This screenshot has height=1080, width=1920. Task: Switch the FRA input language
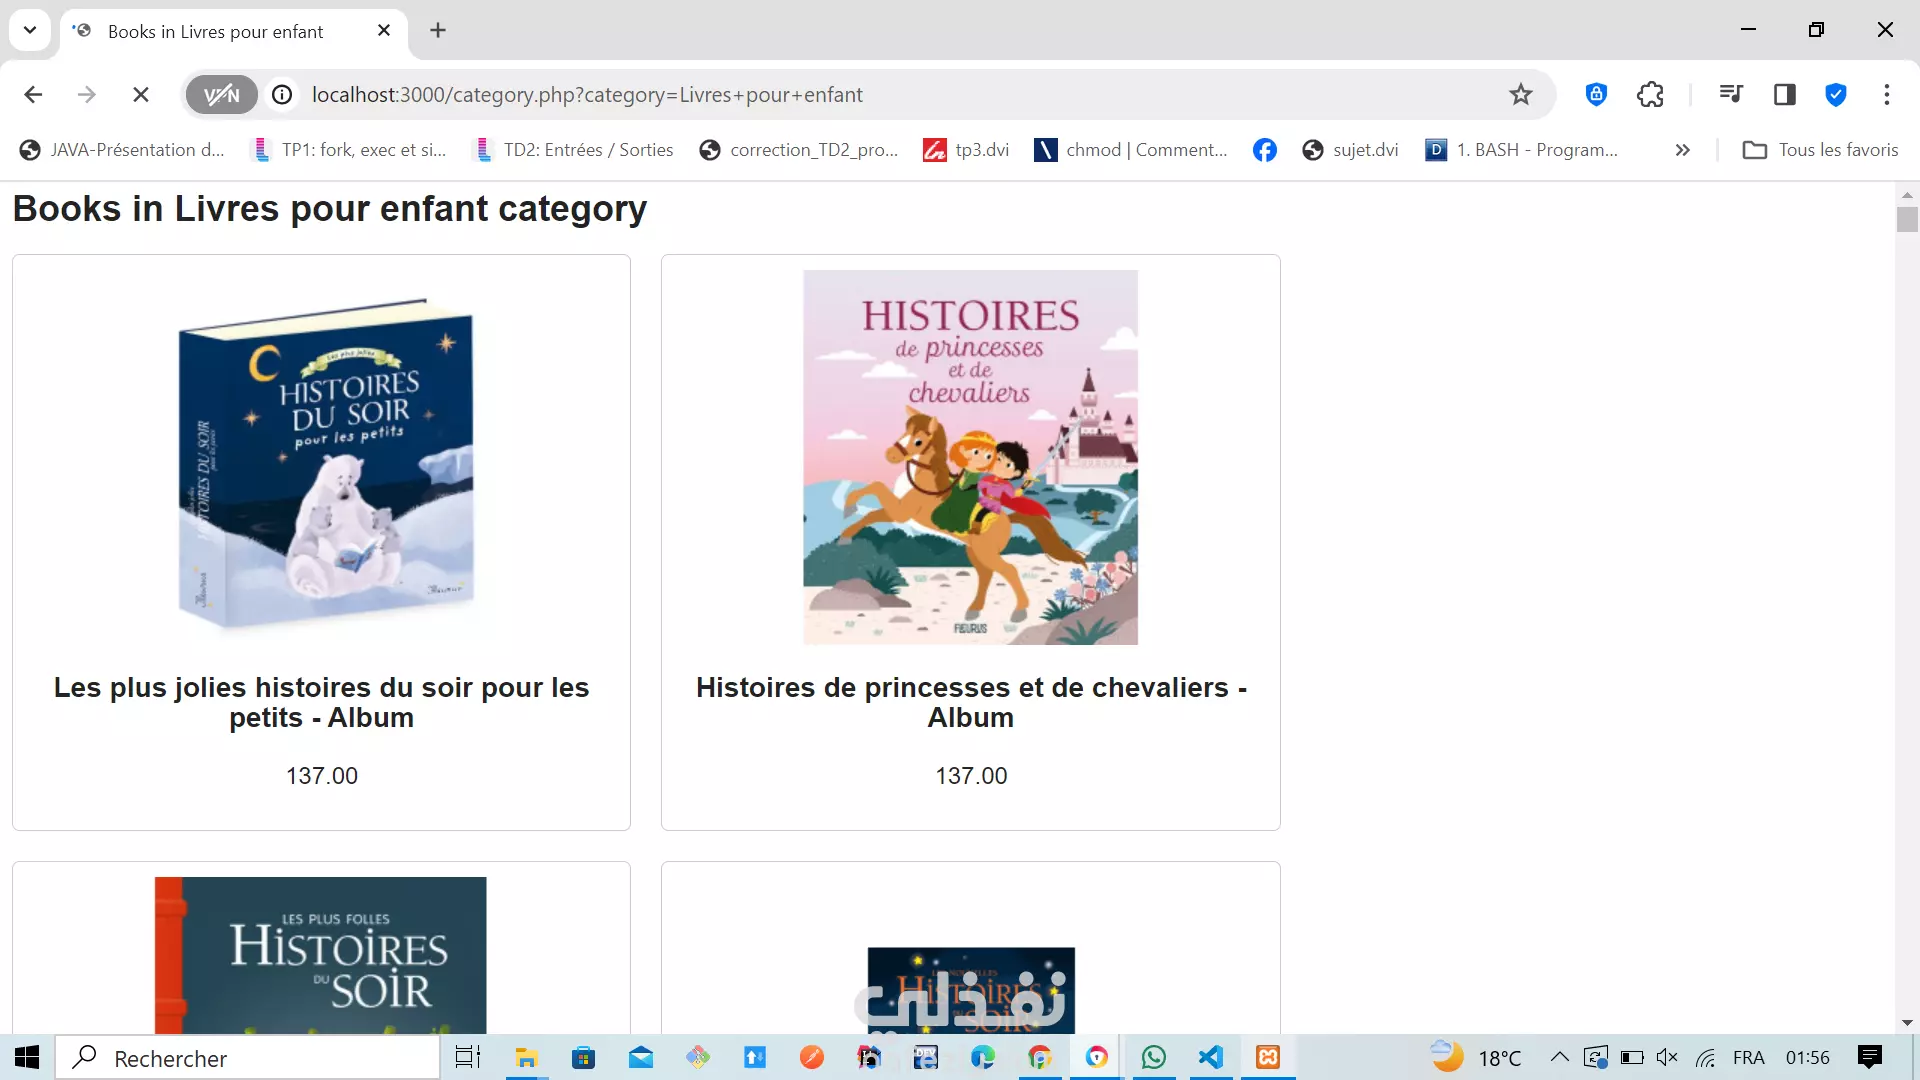[1749, 1057]
